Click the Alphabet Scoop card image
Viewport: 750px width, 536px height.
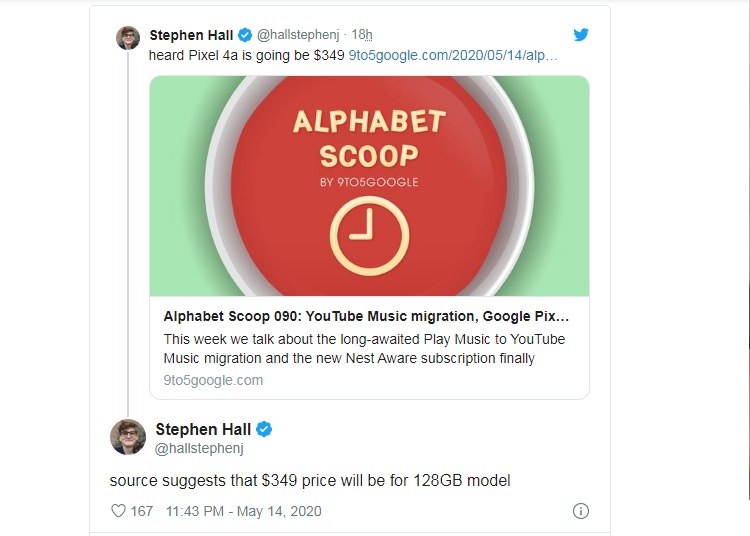[369, 186]
